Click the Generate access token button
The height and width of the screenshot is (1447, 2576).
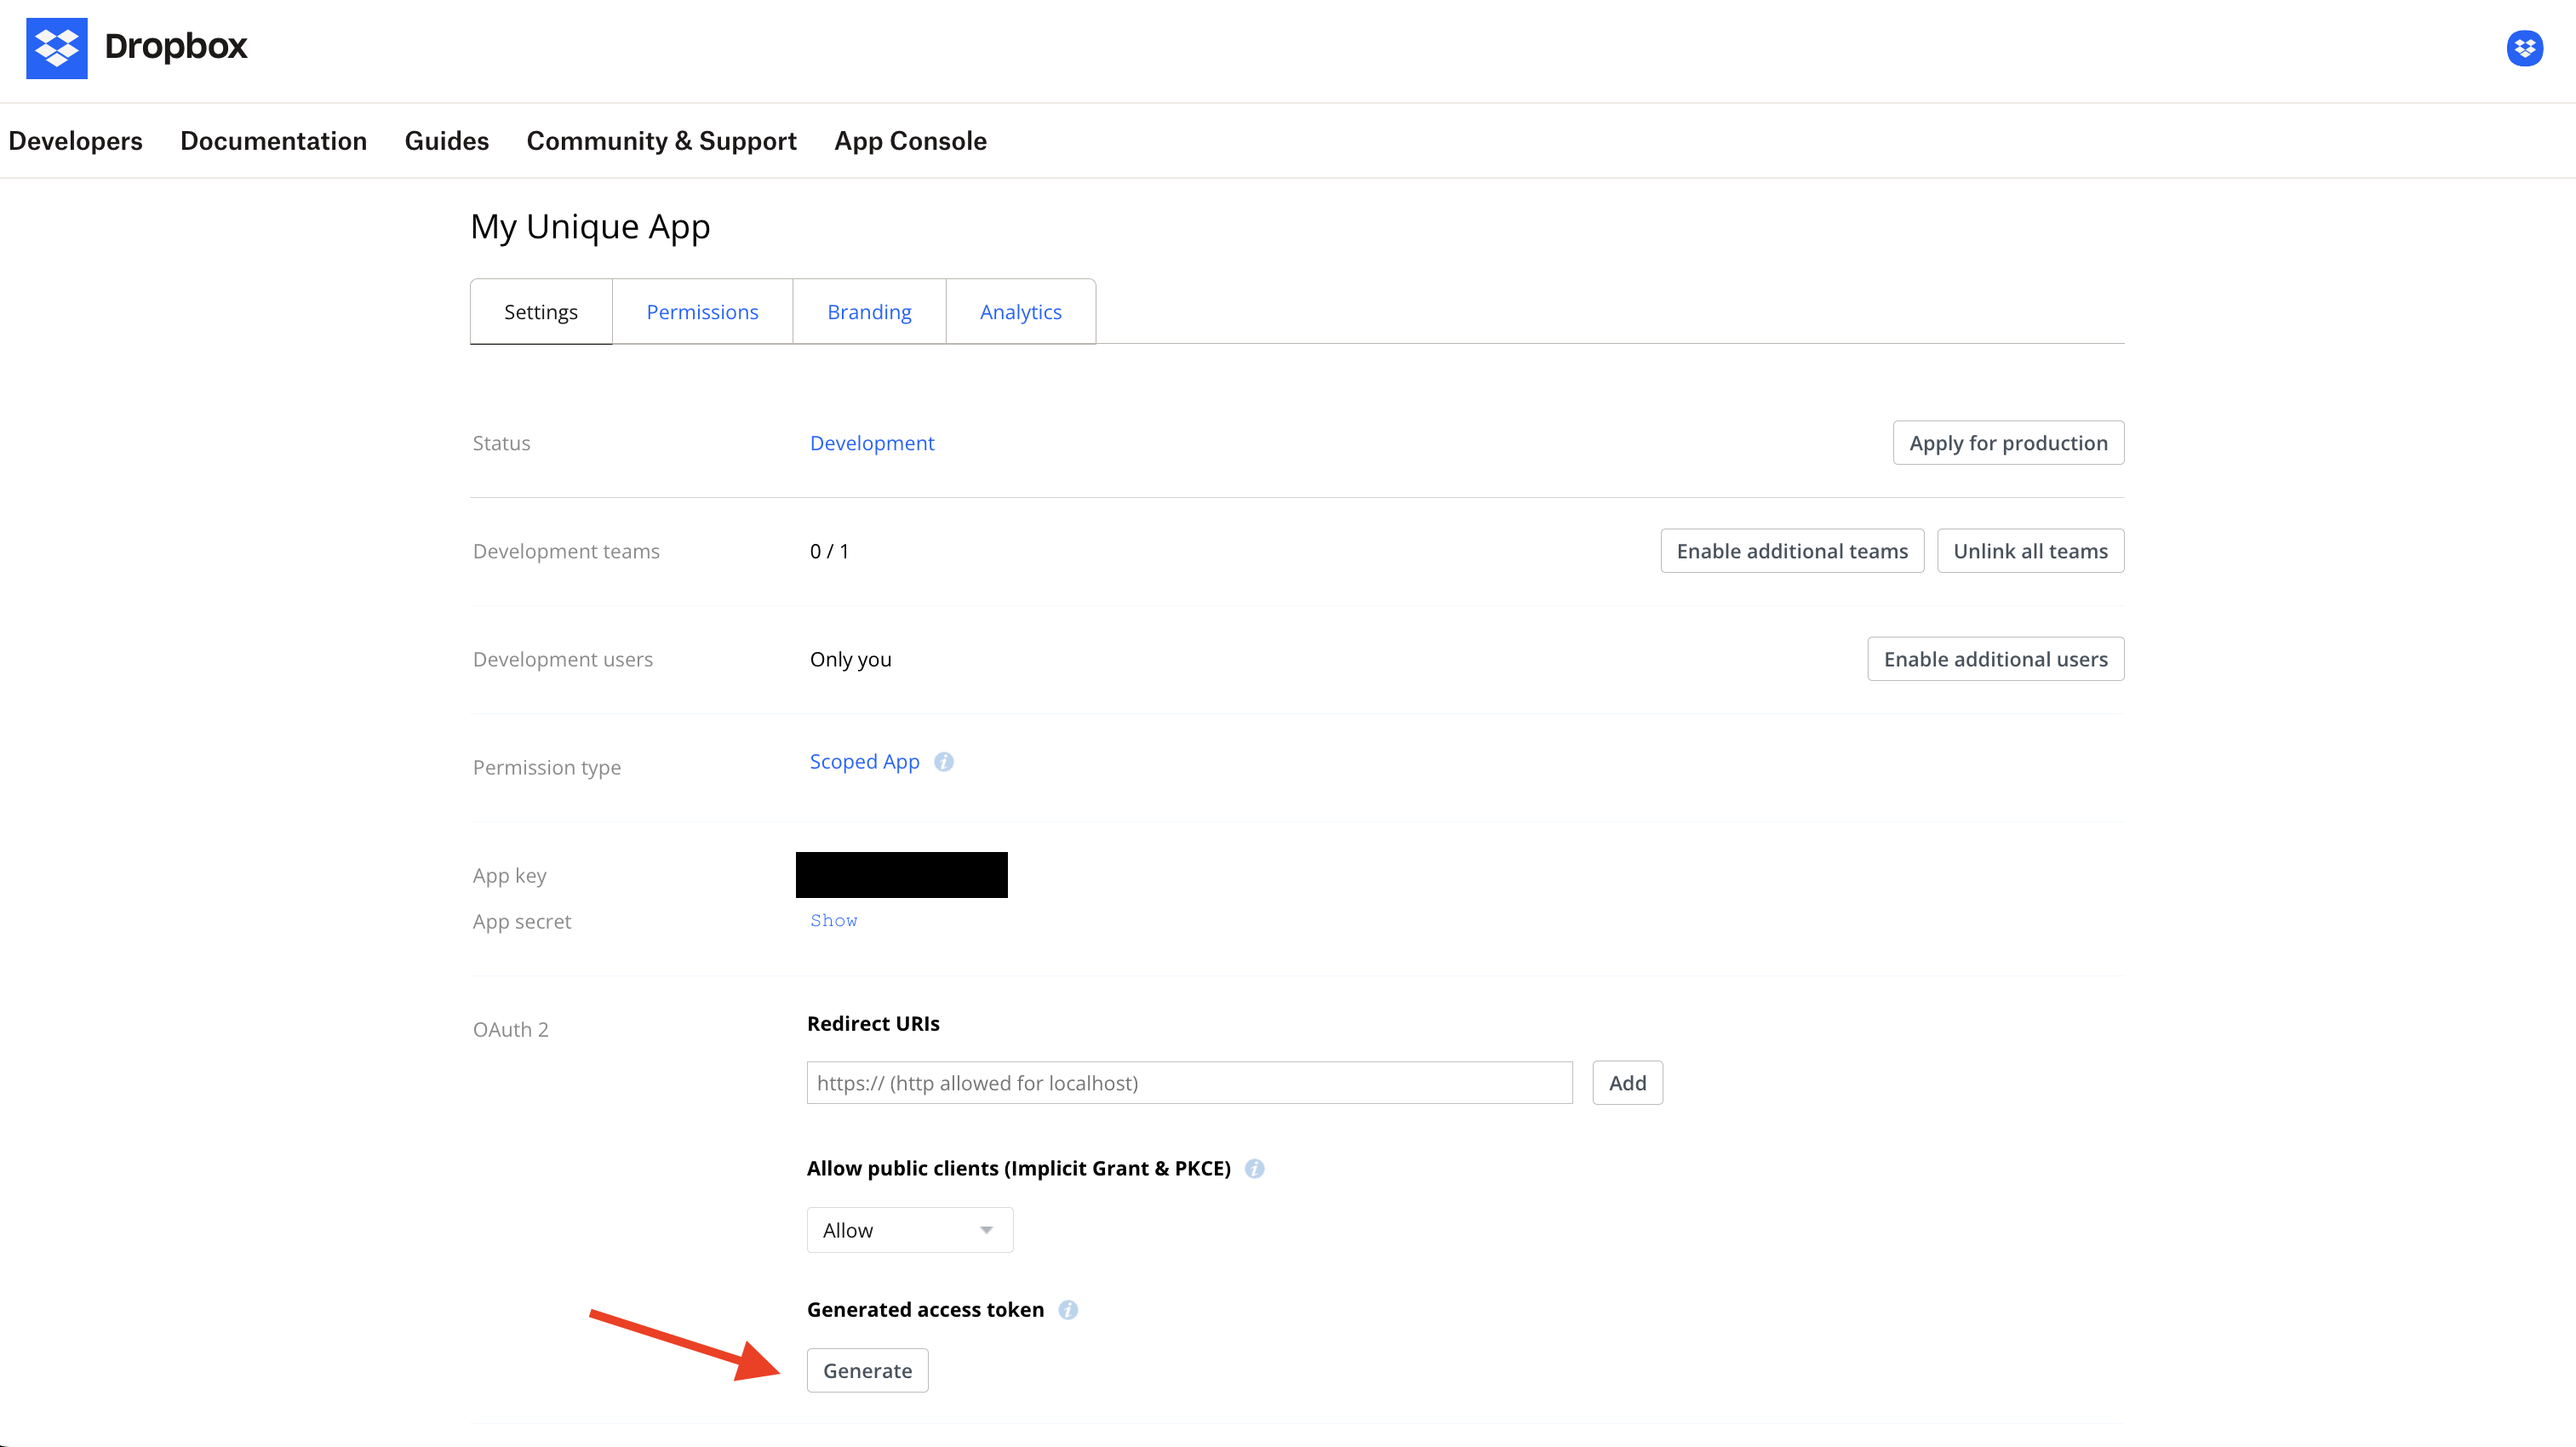point(867,1370)
